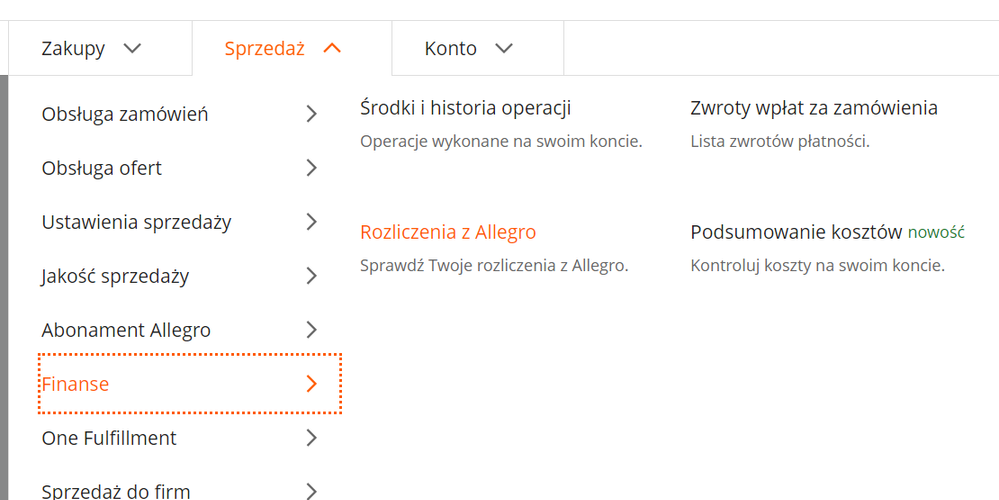This screenshot has height=500, width=999.
Task: Click orange chevron beside Finanse
Action: (x=311, y=384)
